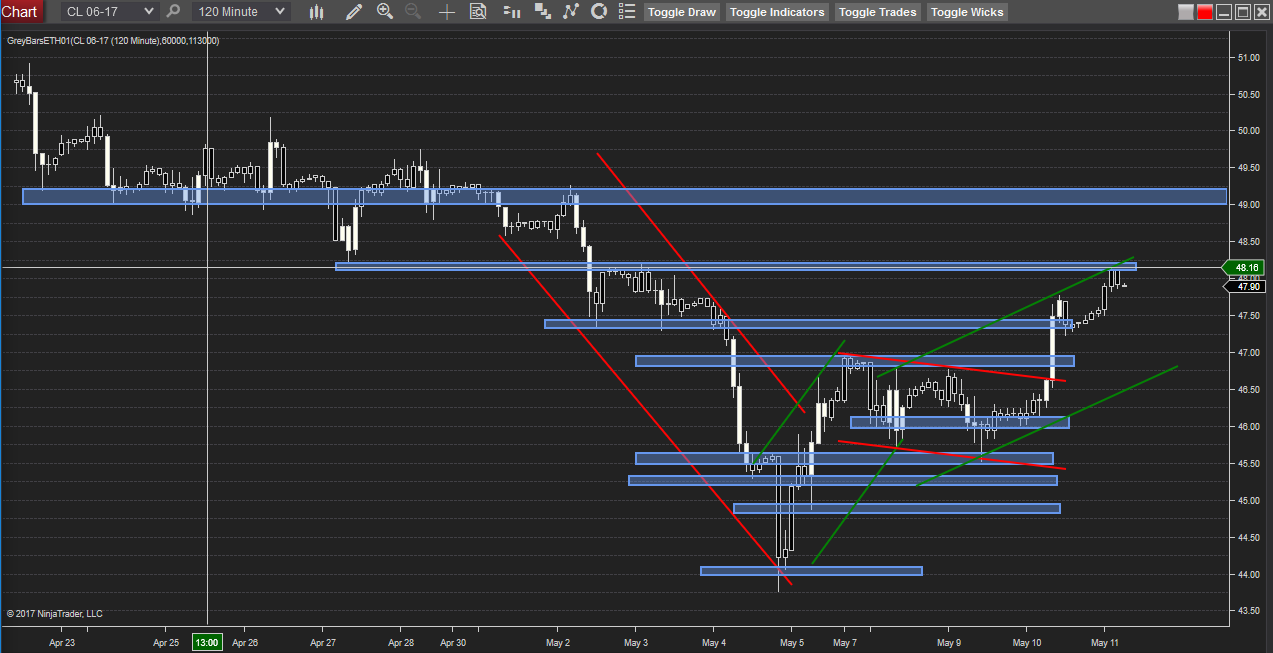The width and height of the screenshot is (1273, 653).
Task: Select the 47.90 current price marker
Action: pyautogui.click(x=1246, y=287)
